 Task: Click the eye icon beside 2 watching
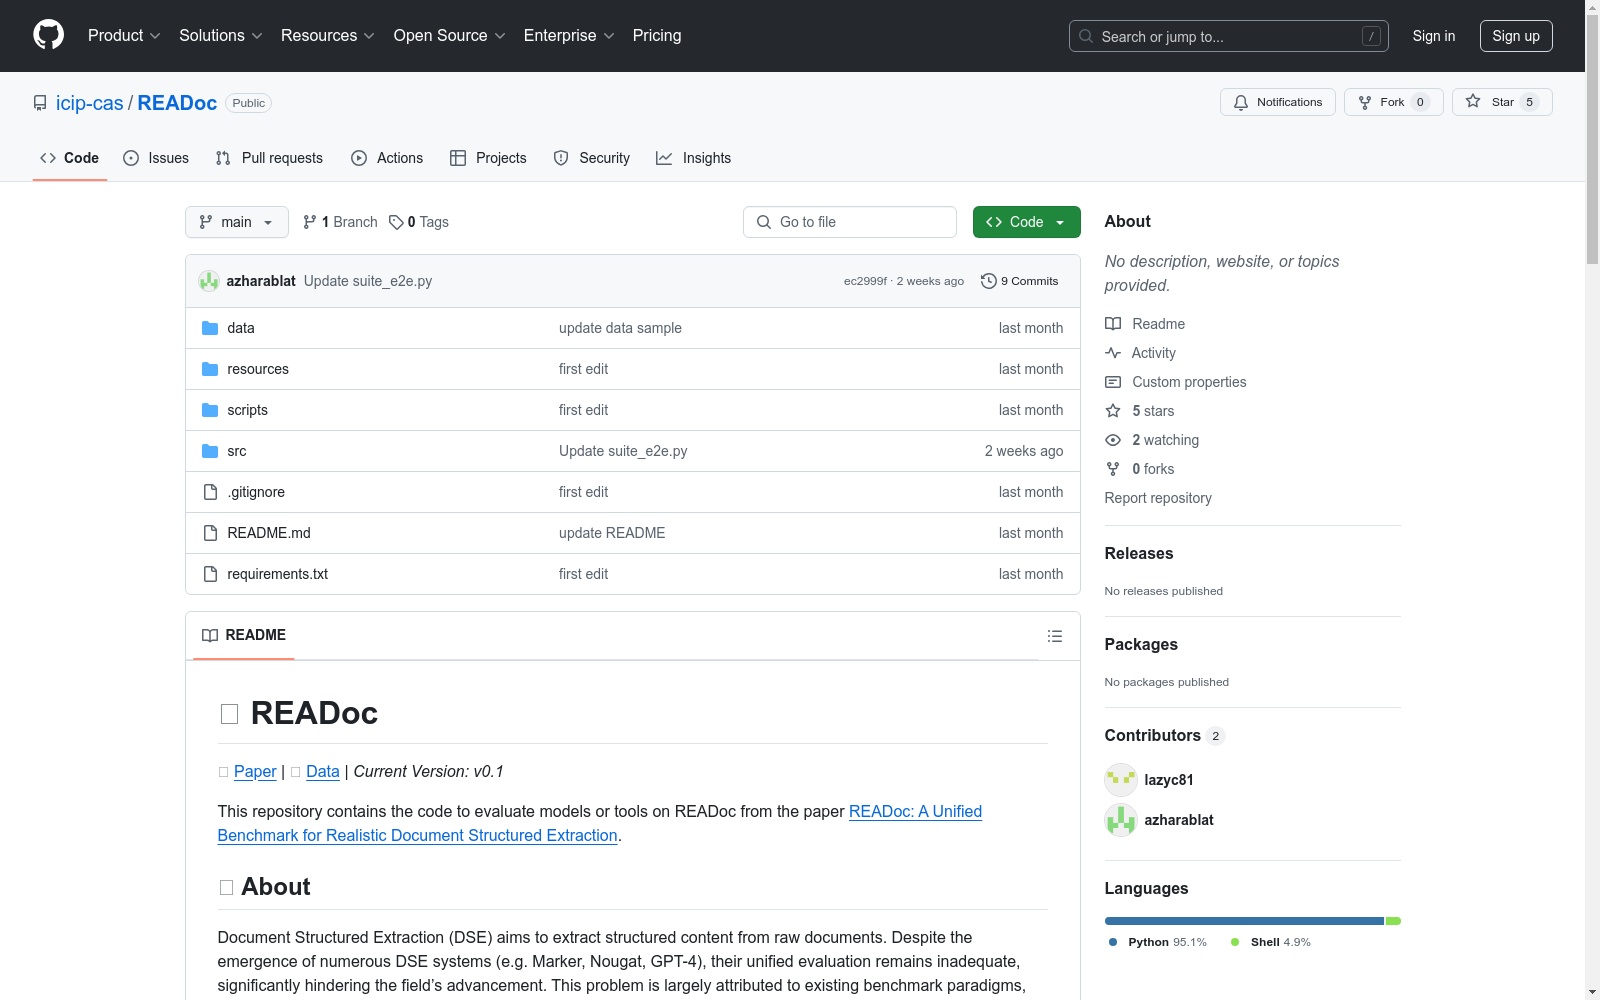coord(1113,440)
